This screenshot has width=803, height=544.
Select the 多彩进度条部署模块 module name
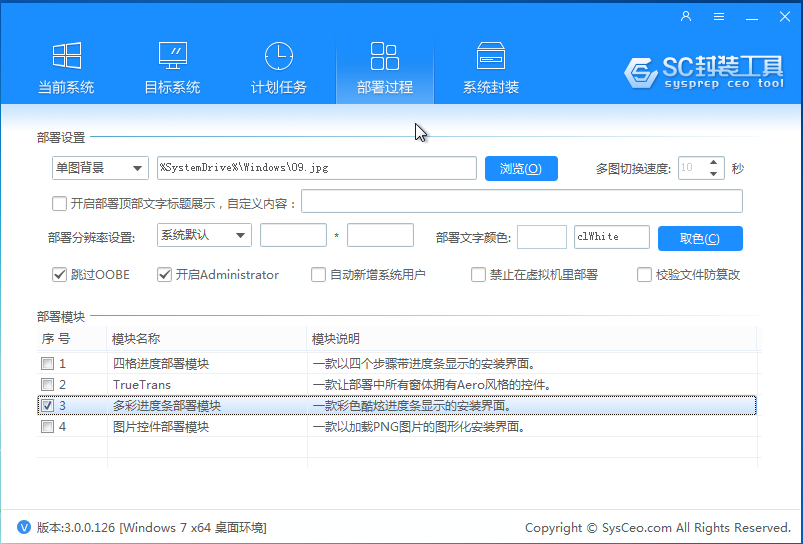pyautogui.click(x=166, y=406)
